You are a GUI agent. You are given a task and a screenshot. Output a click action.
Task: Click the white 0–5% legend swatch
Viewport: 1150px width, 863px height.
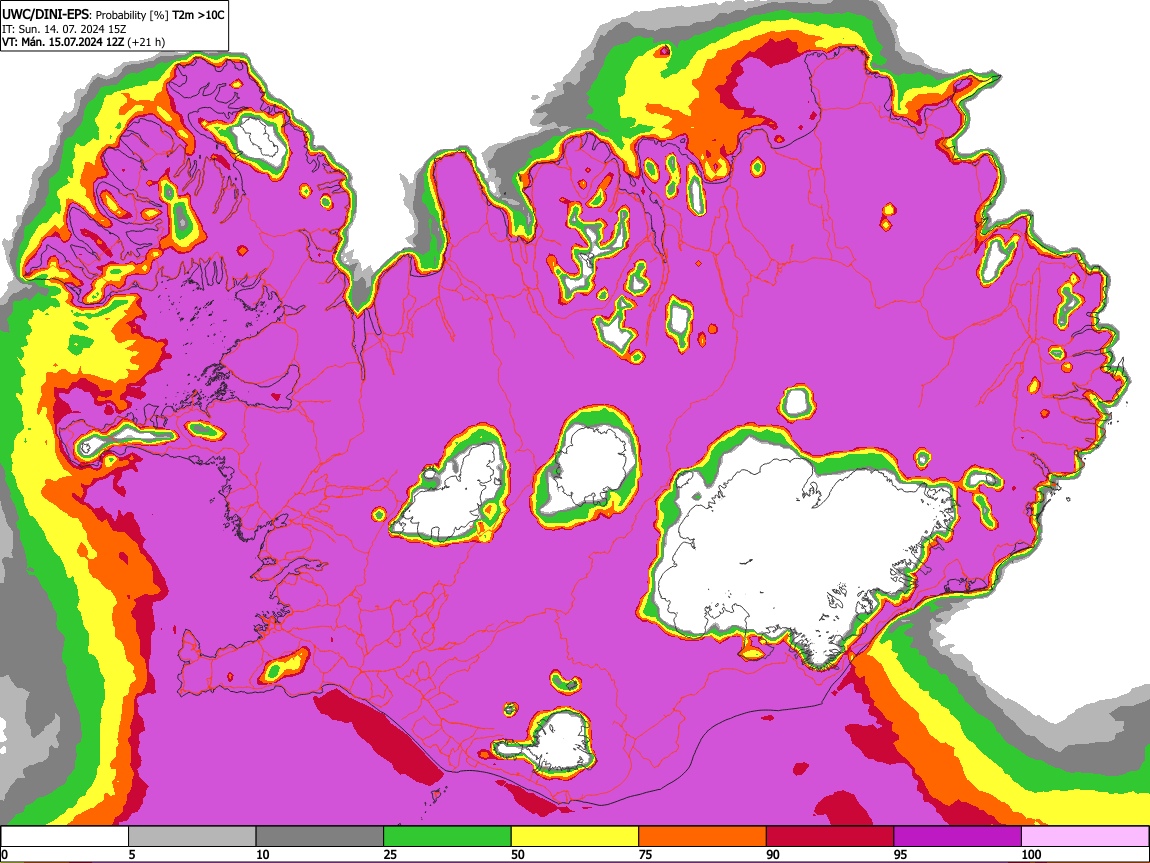coord(65,837)
